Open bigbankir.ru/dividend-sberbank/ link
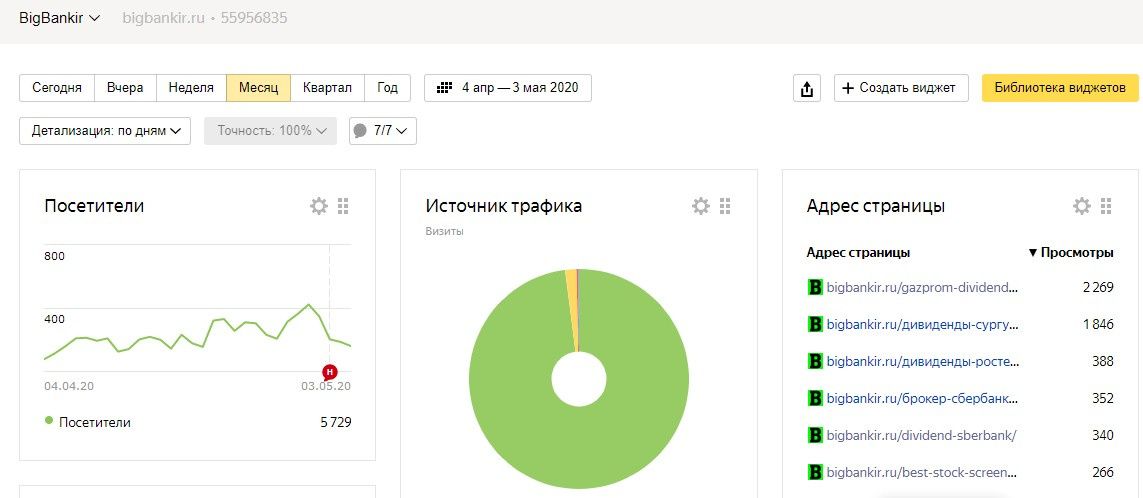This screenshot has height=498, width=1143. pos(921,435)
